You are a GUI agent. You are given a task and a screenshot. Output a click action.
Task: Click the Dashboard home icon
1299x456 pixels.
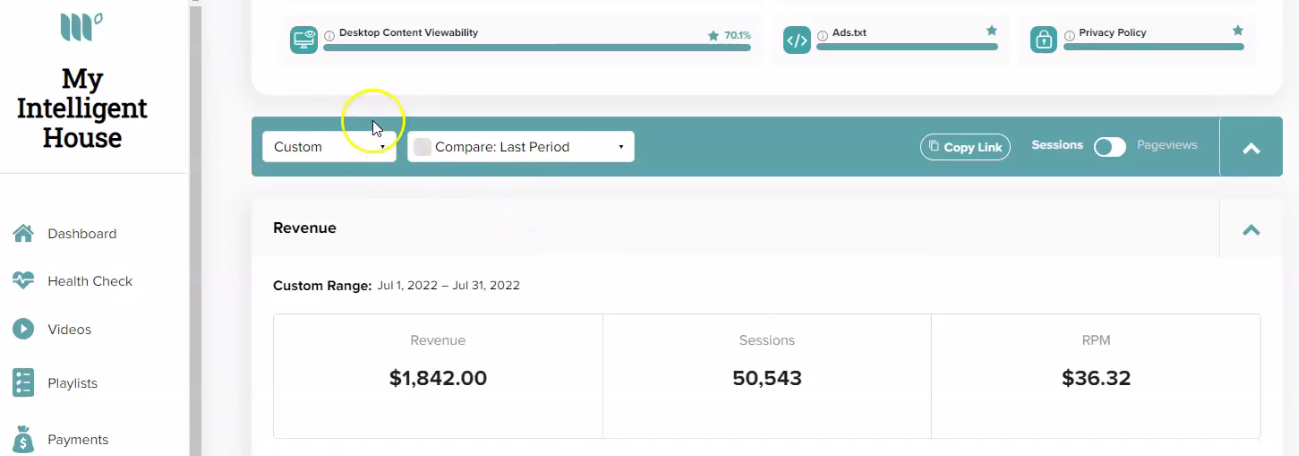tap(23, 233)
